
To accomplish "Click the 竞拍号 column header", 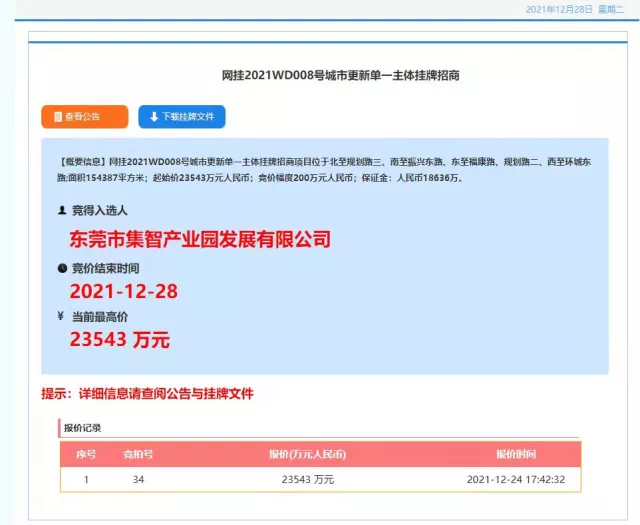I will pyautogui.click(x=138, y=454).
